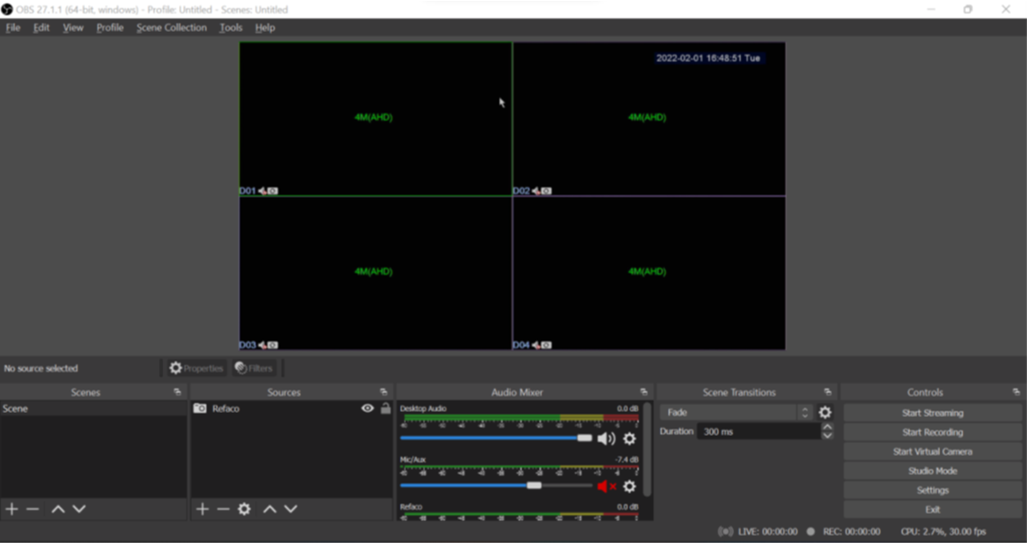Open the Edit menu

[41, 27]
